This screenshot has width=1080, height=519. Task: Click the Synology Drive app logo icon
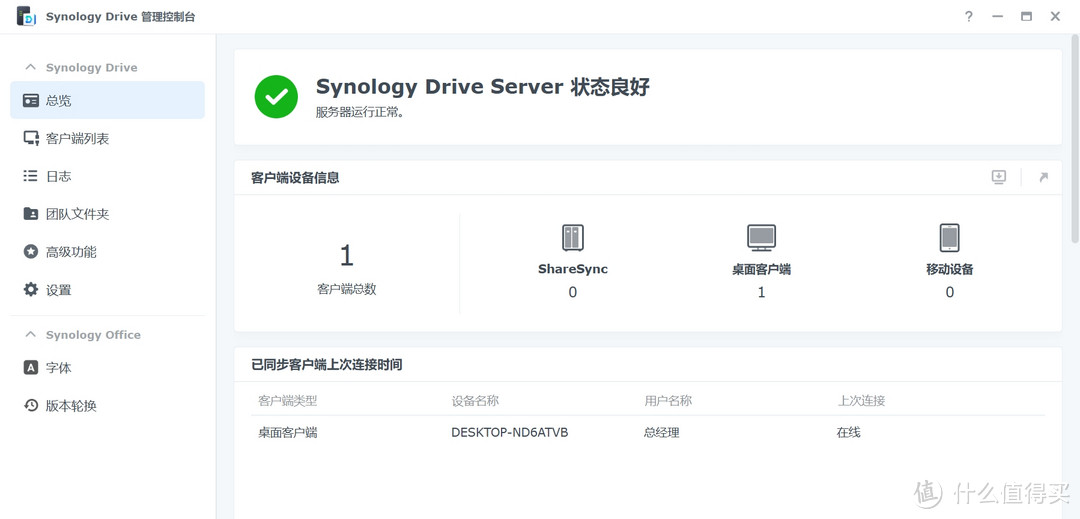26,17
